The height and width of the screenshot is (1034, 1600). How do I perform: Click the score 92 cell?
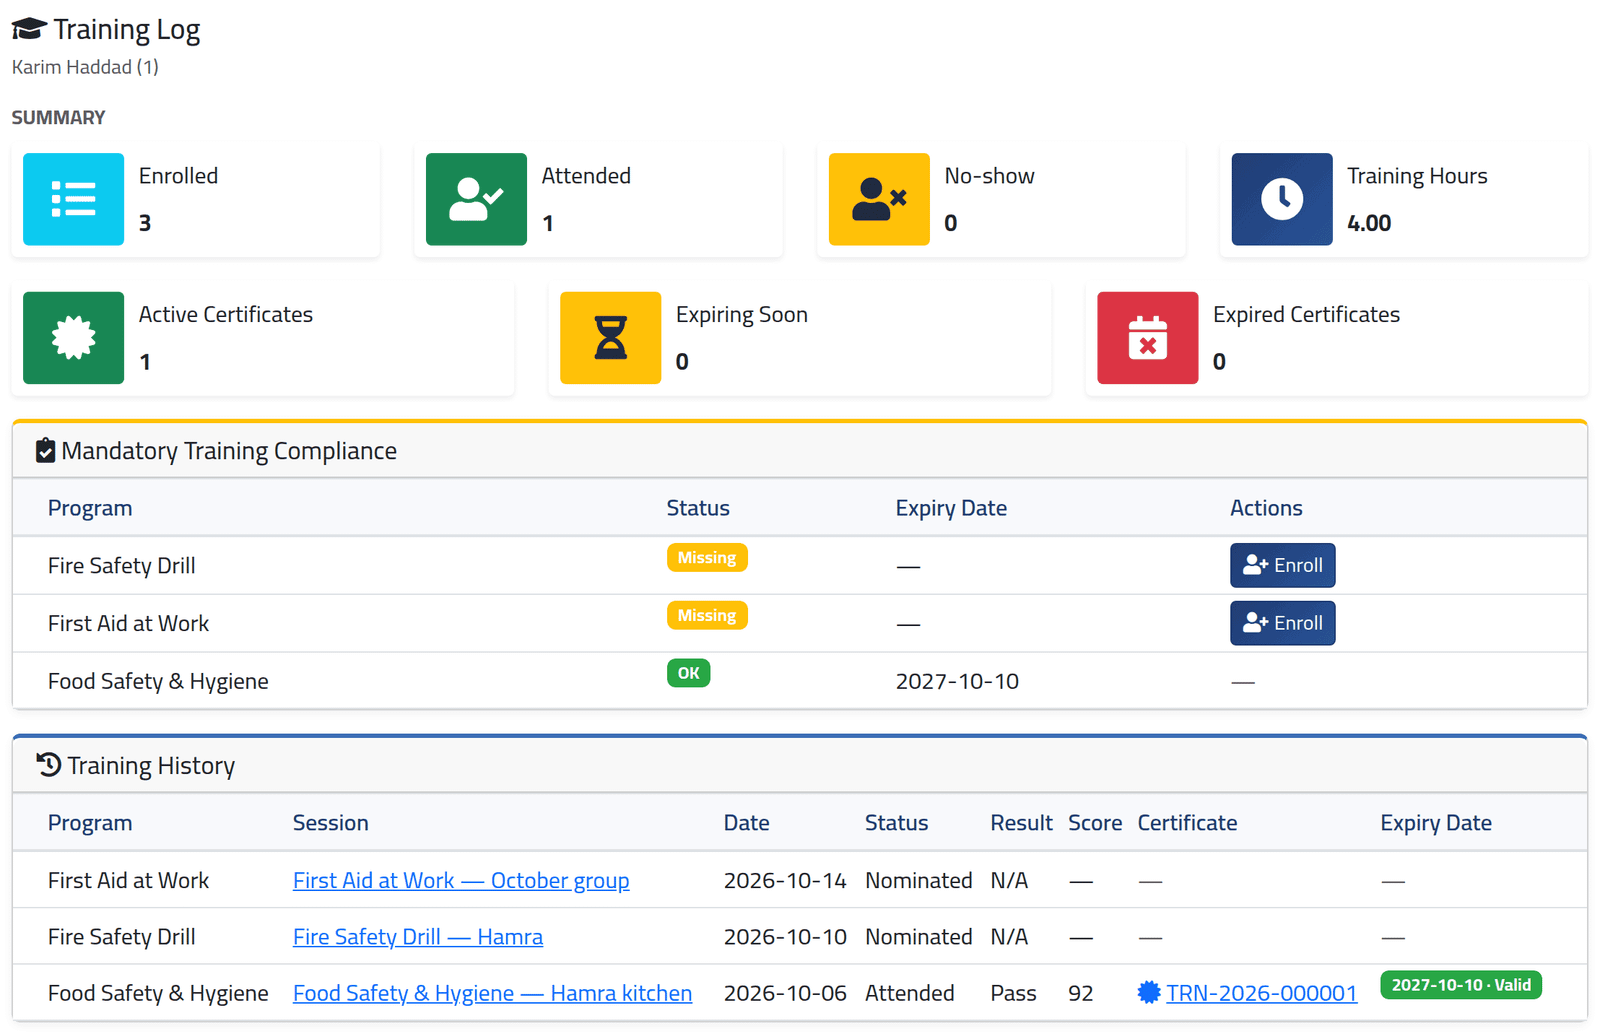1080,993
